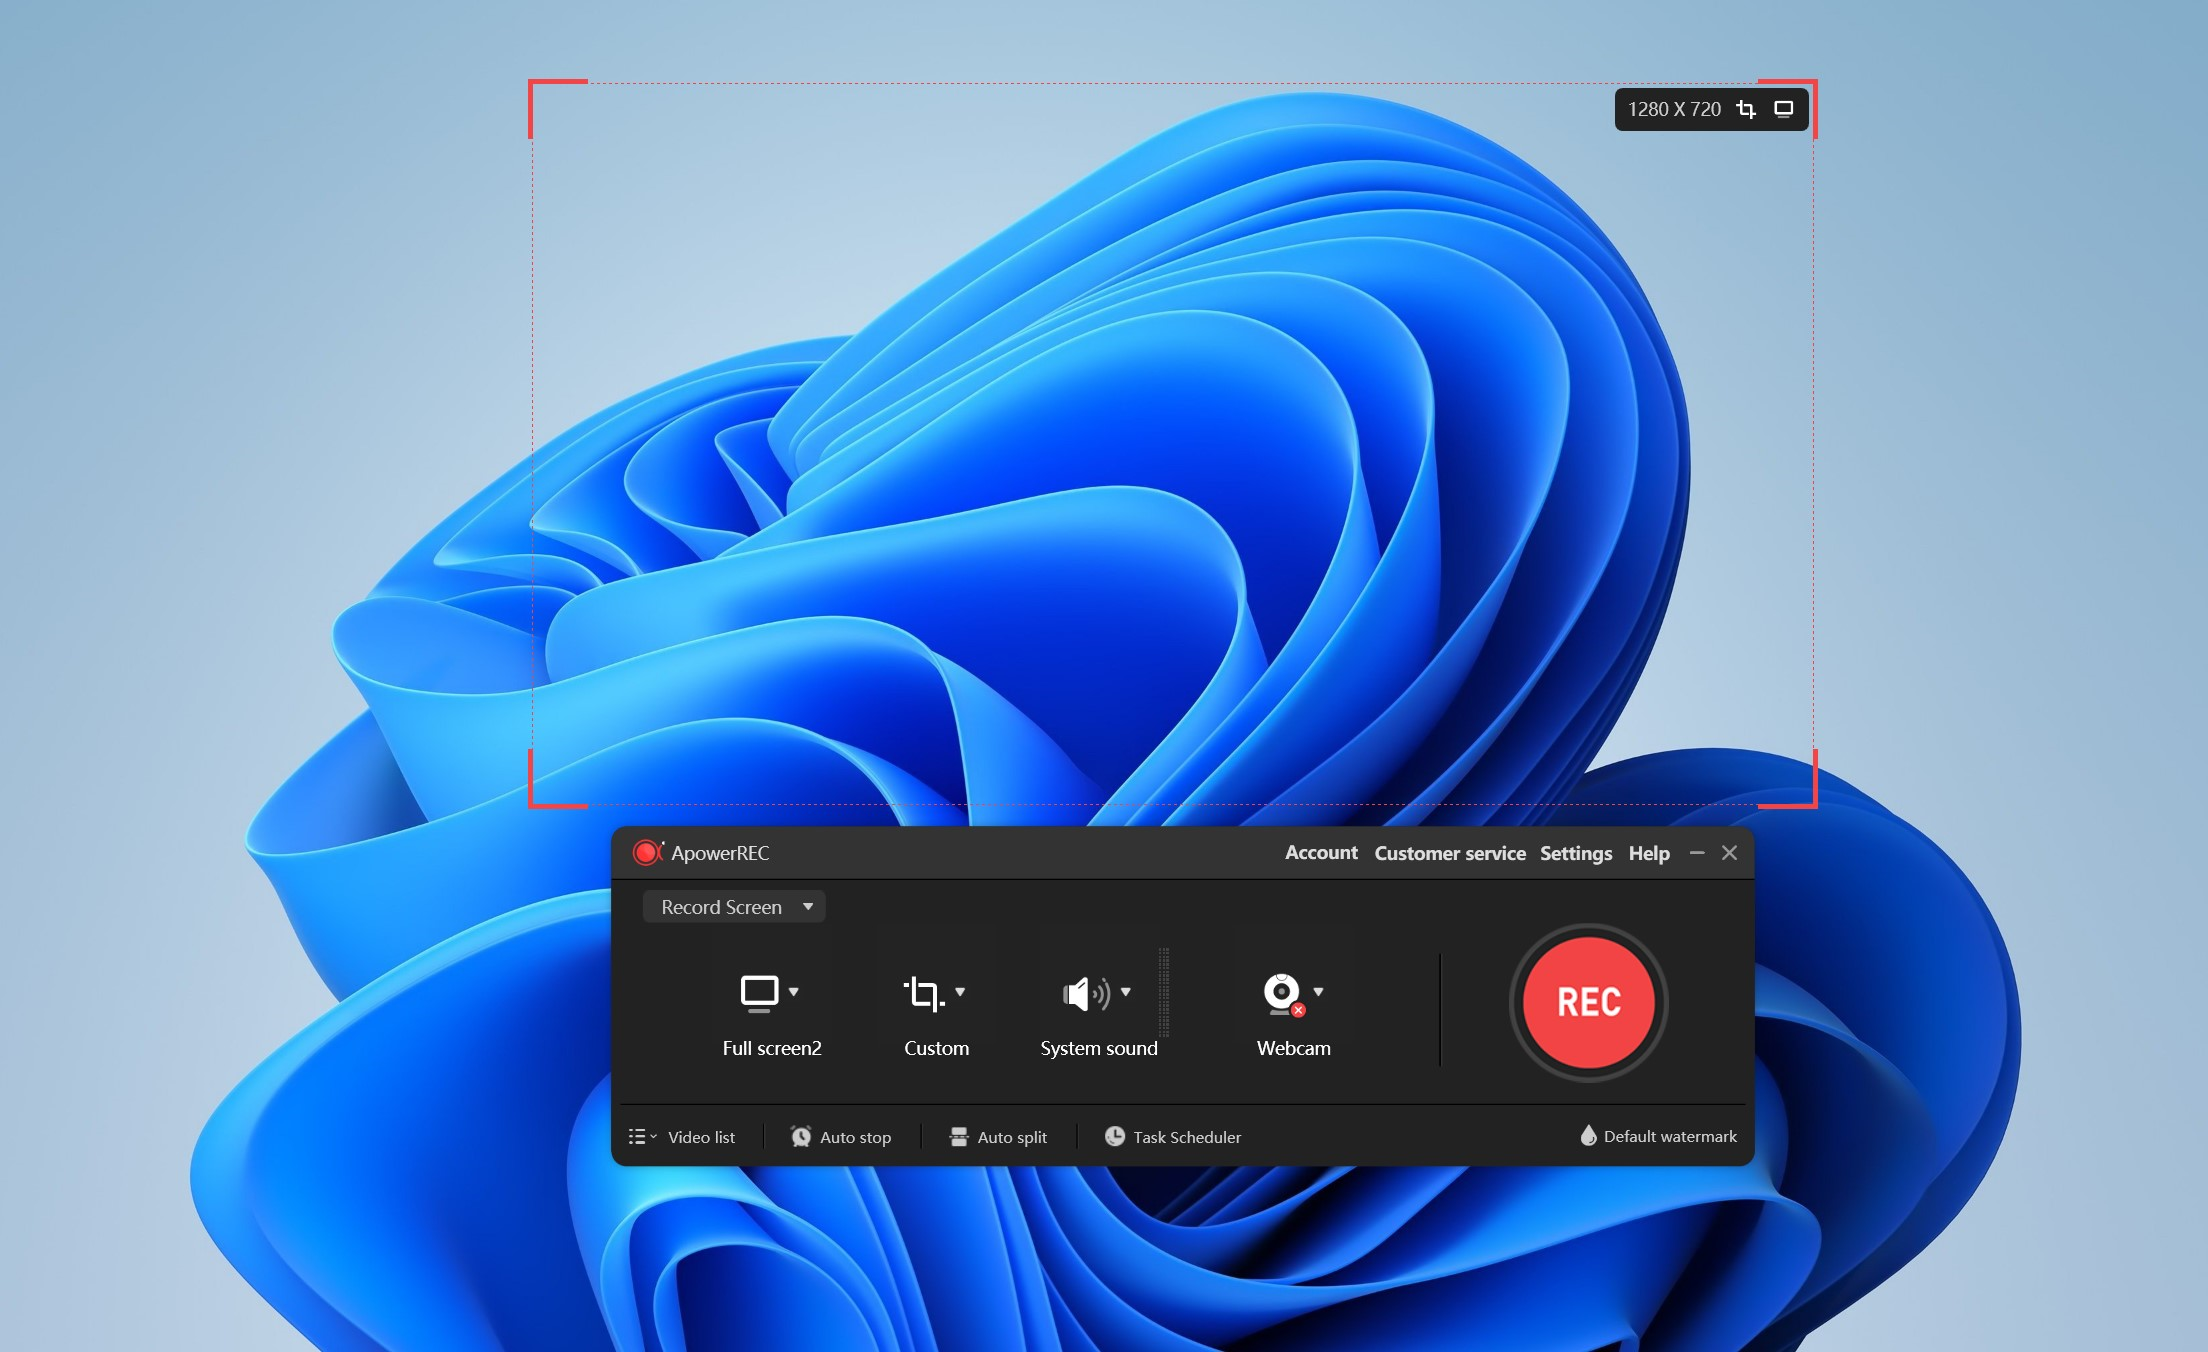Screen dimensions: 2208x1352
Task: Open the Settings menu
Action: coord(1575,853)
